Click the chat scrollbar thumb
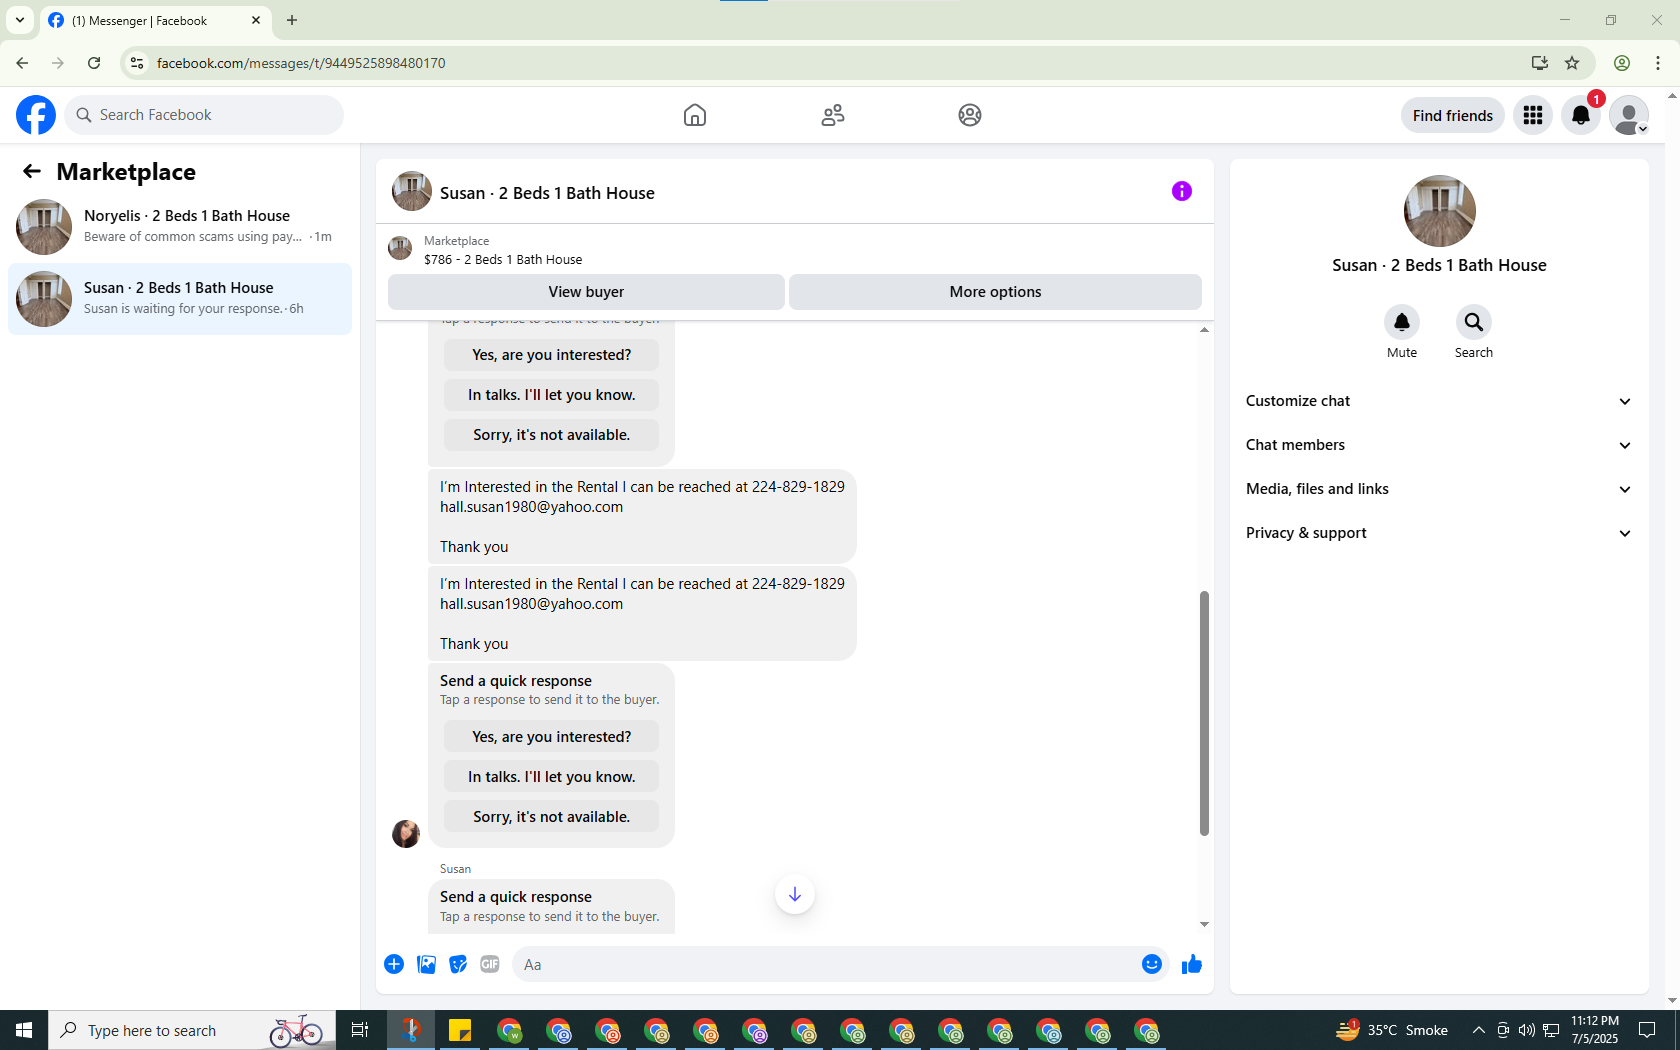1680x1050 pixels. pyautogui.click(x=1204, y=713)
